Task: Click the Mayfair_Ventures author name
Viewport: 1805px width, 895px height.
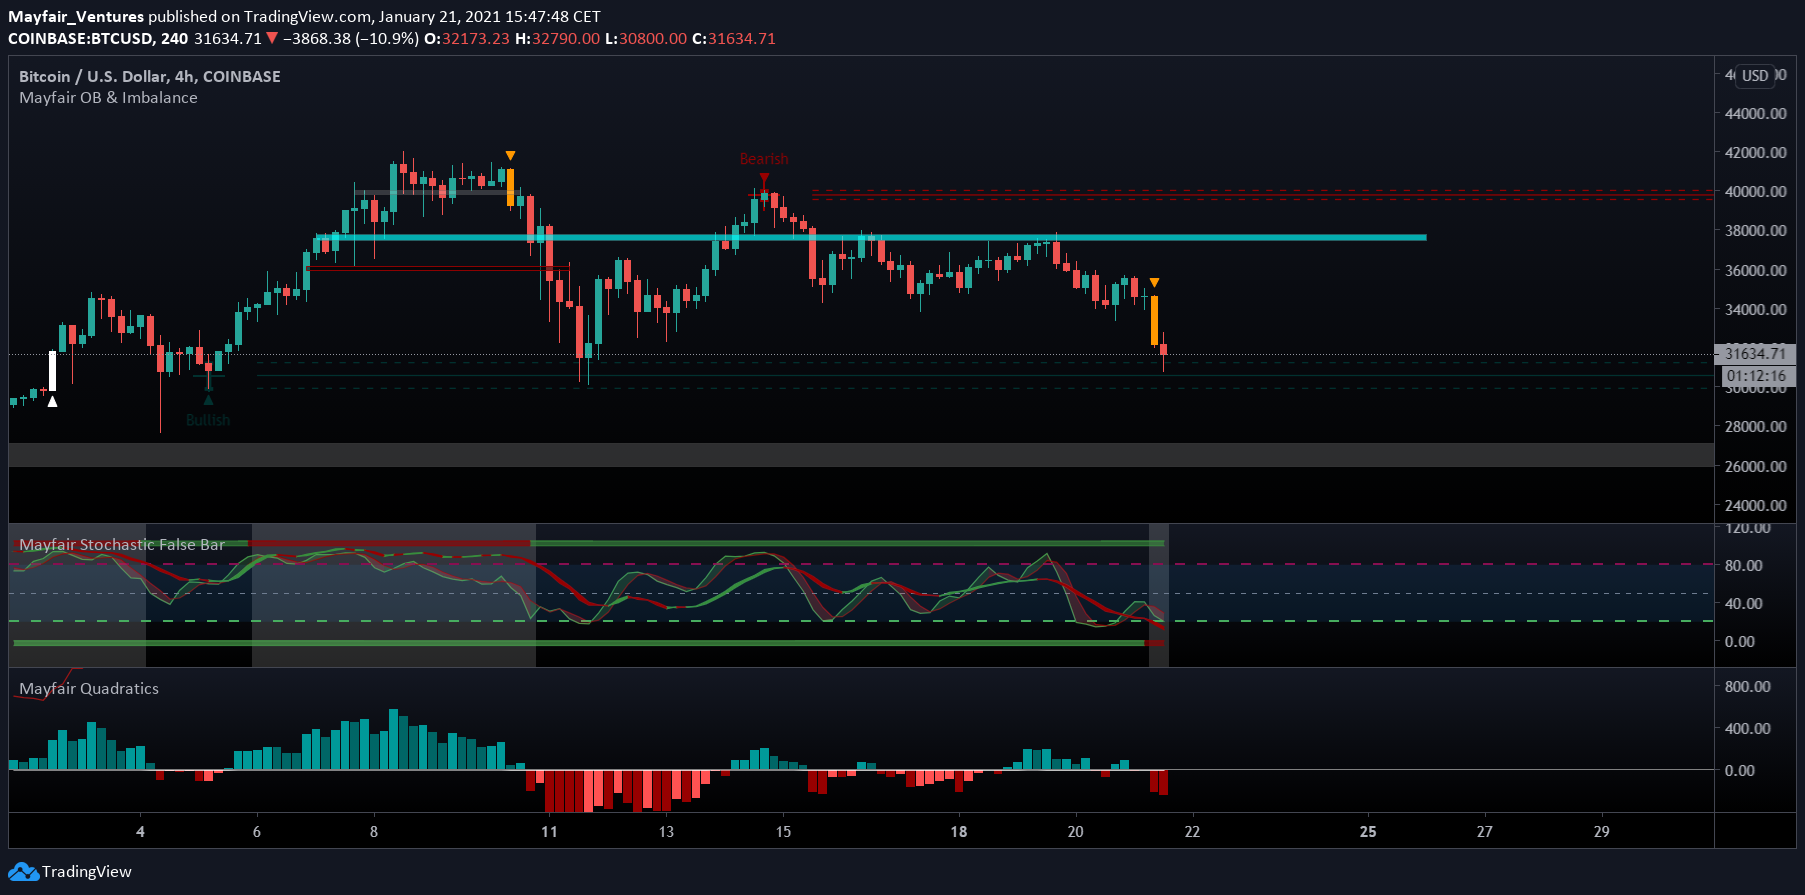Action: coord(76,16)
